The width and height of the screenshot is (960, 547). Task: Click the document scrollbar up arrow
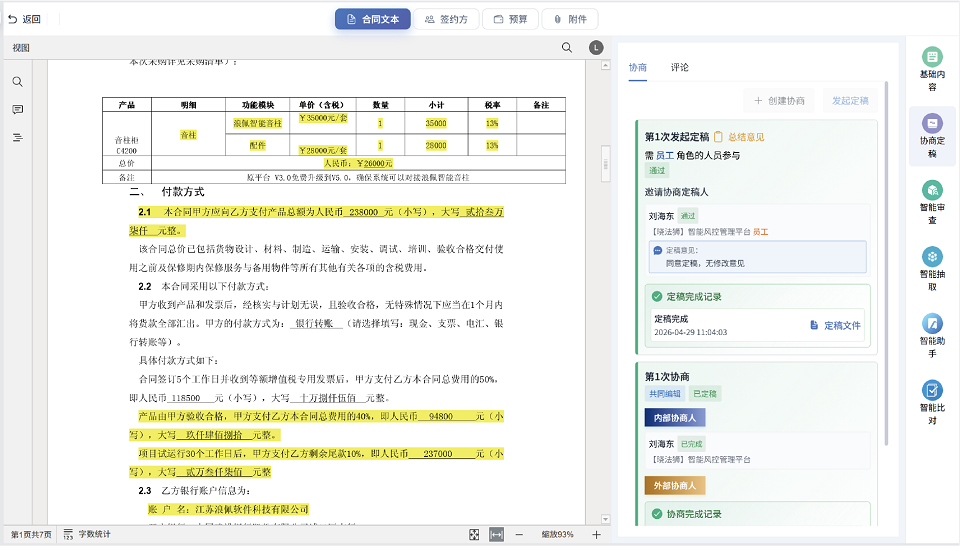pyautogui.click(x=606, y=65)
